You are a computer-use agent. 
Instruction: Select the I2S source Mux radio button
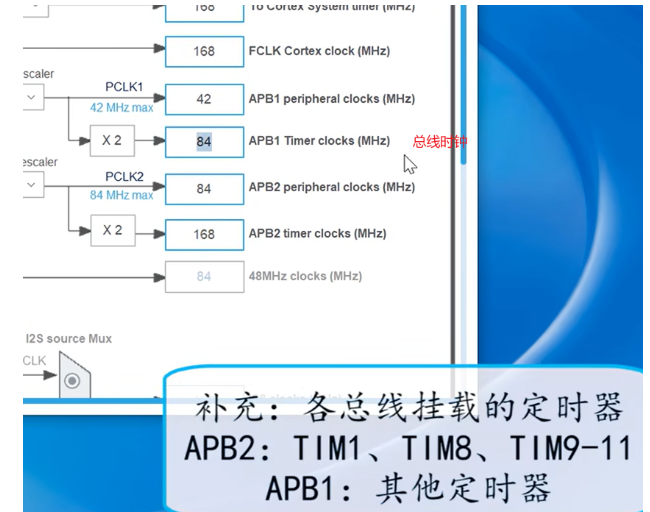tap(72, 380)
